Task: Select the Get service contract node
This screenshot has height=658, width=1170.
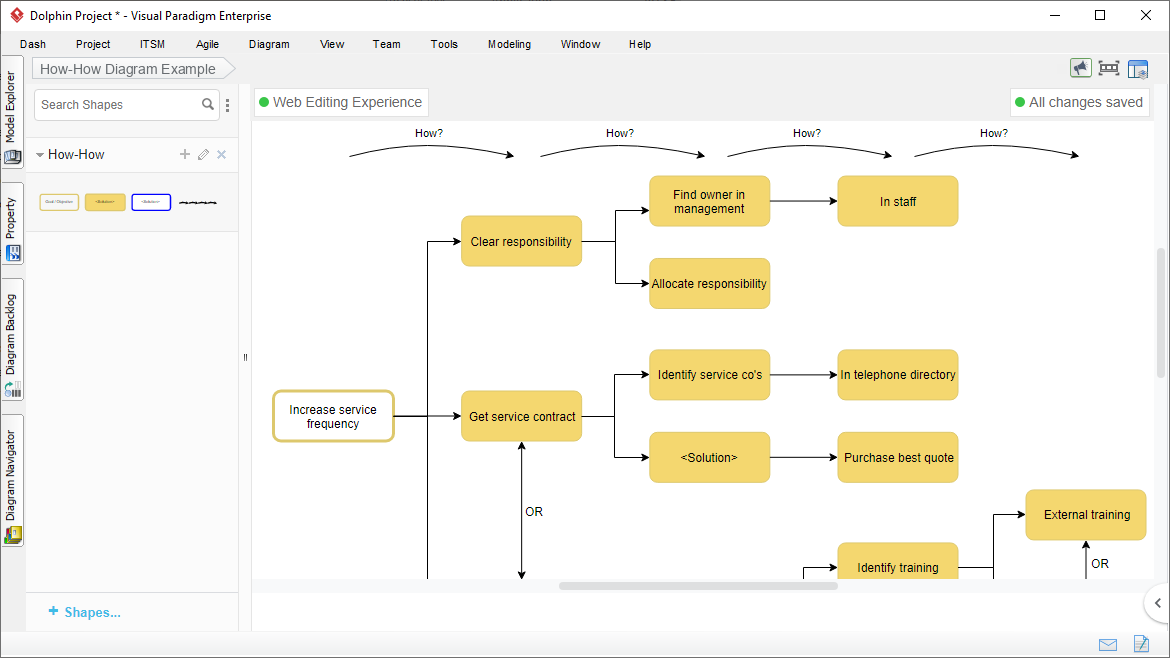Action: pyautogui.click(x=521, y=416)
